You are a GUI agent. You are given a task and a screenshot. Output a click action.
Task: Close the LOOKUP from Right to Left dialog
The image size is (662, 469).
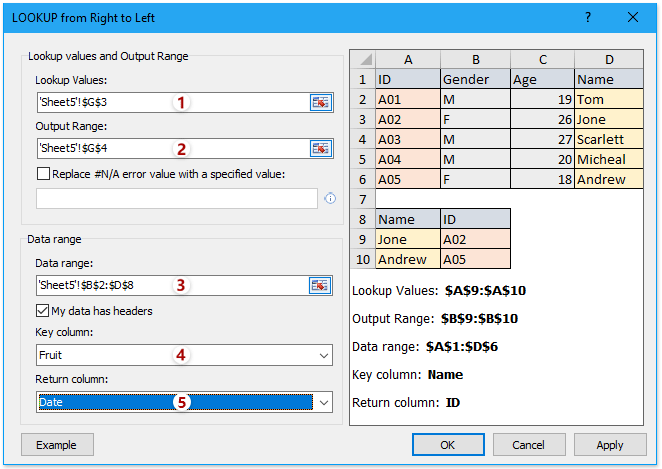click(633, 17)
